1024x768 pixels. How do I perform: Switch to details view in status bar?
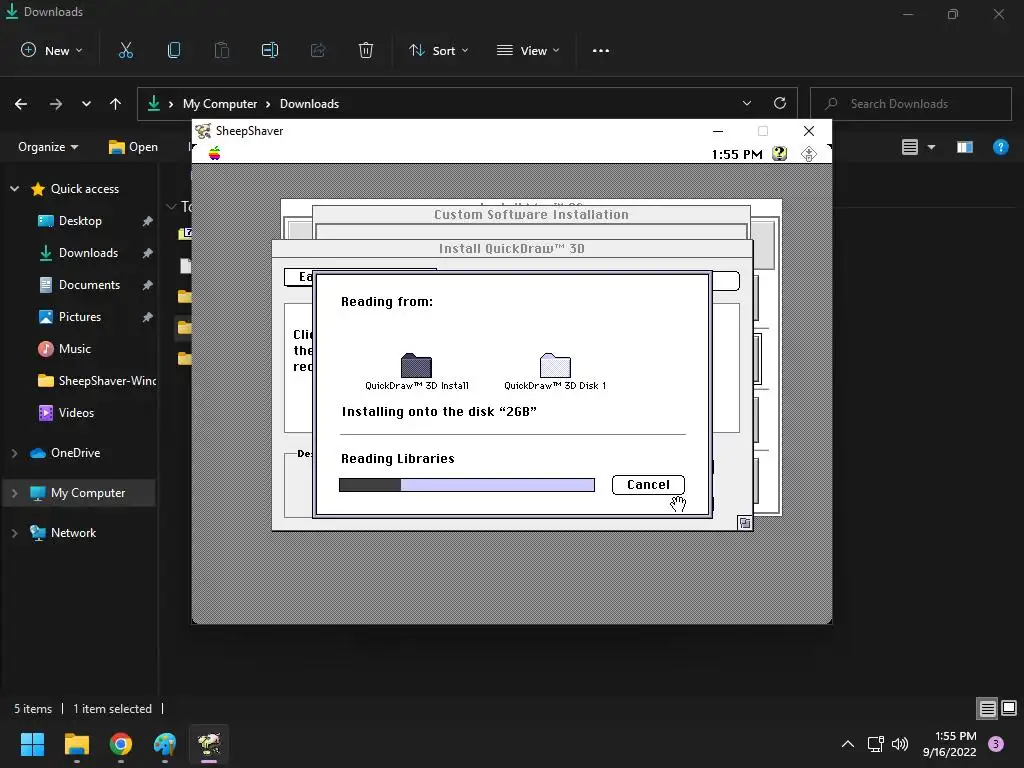[987, 709]
